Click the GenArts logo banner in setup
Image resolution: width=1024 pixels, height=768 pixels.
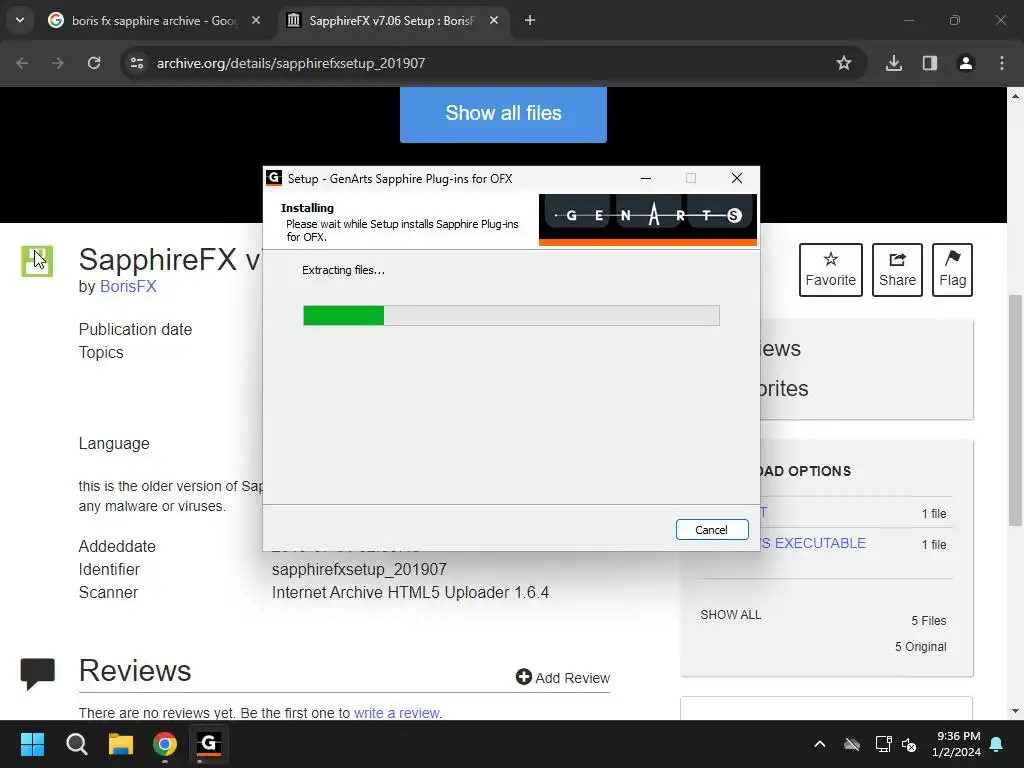click(x=648, y=220)
